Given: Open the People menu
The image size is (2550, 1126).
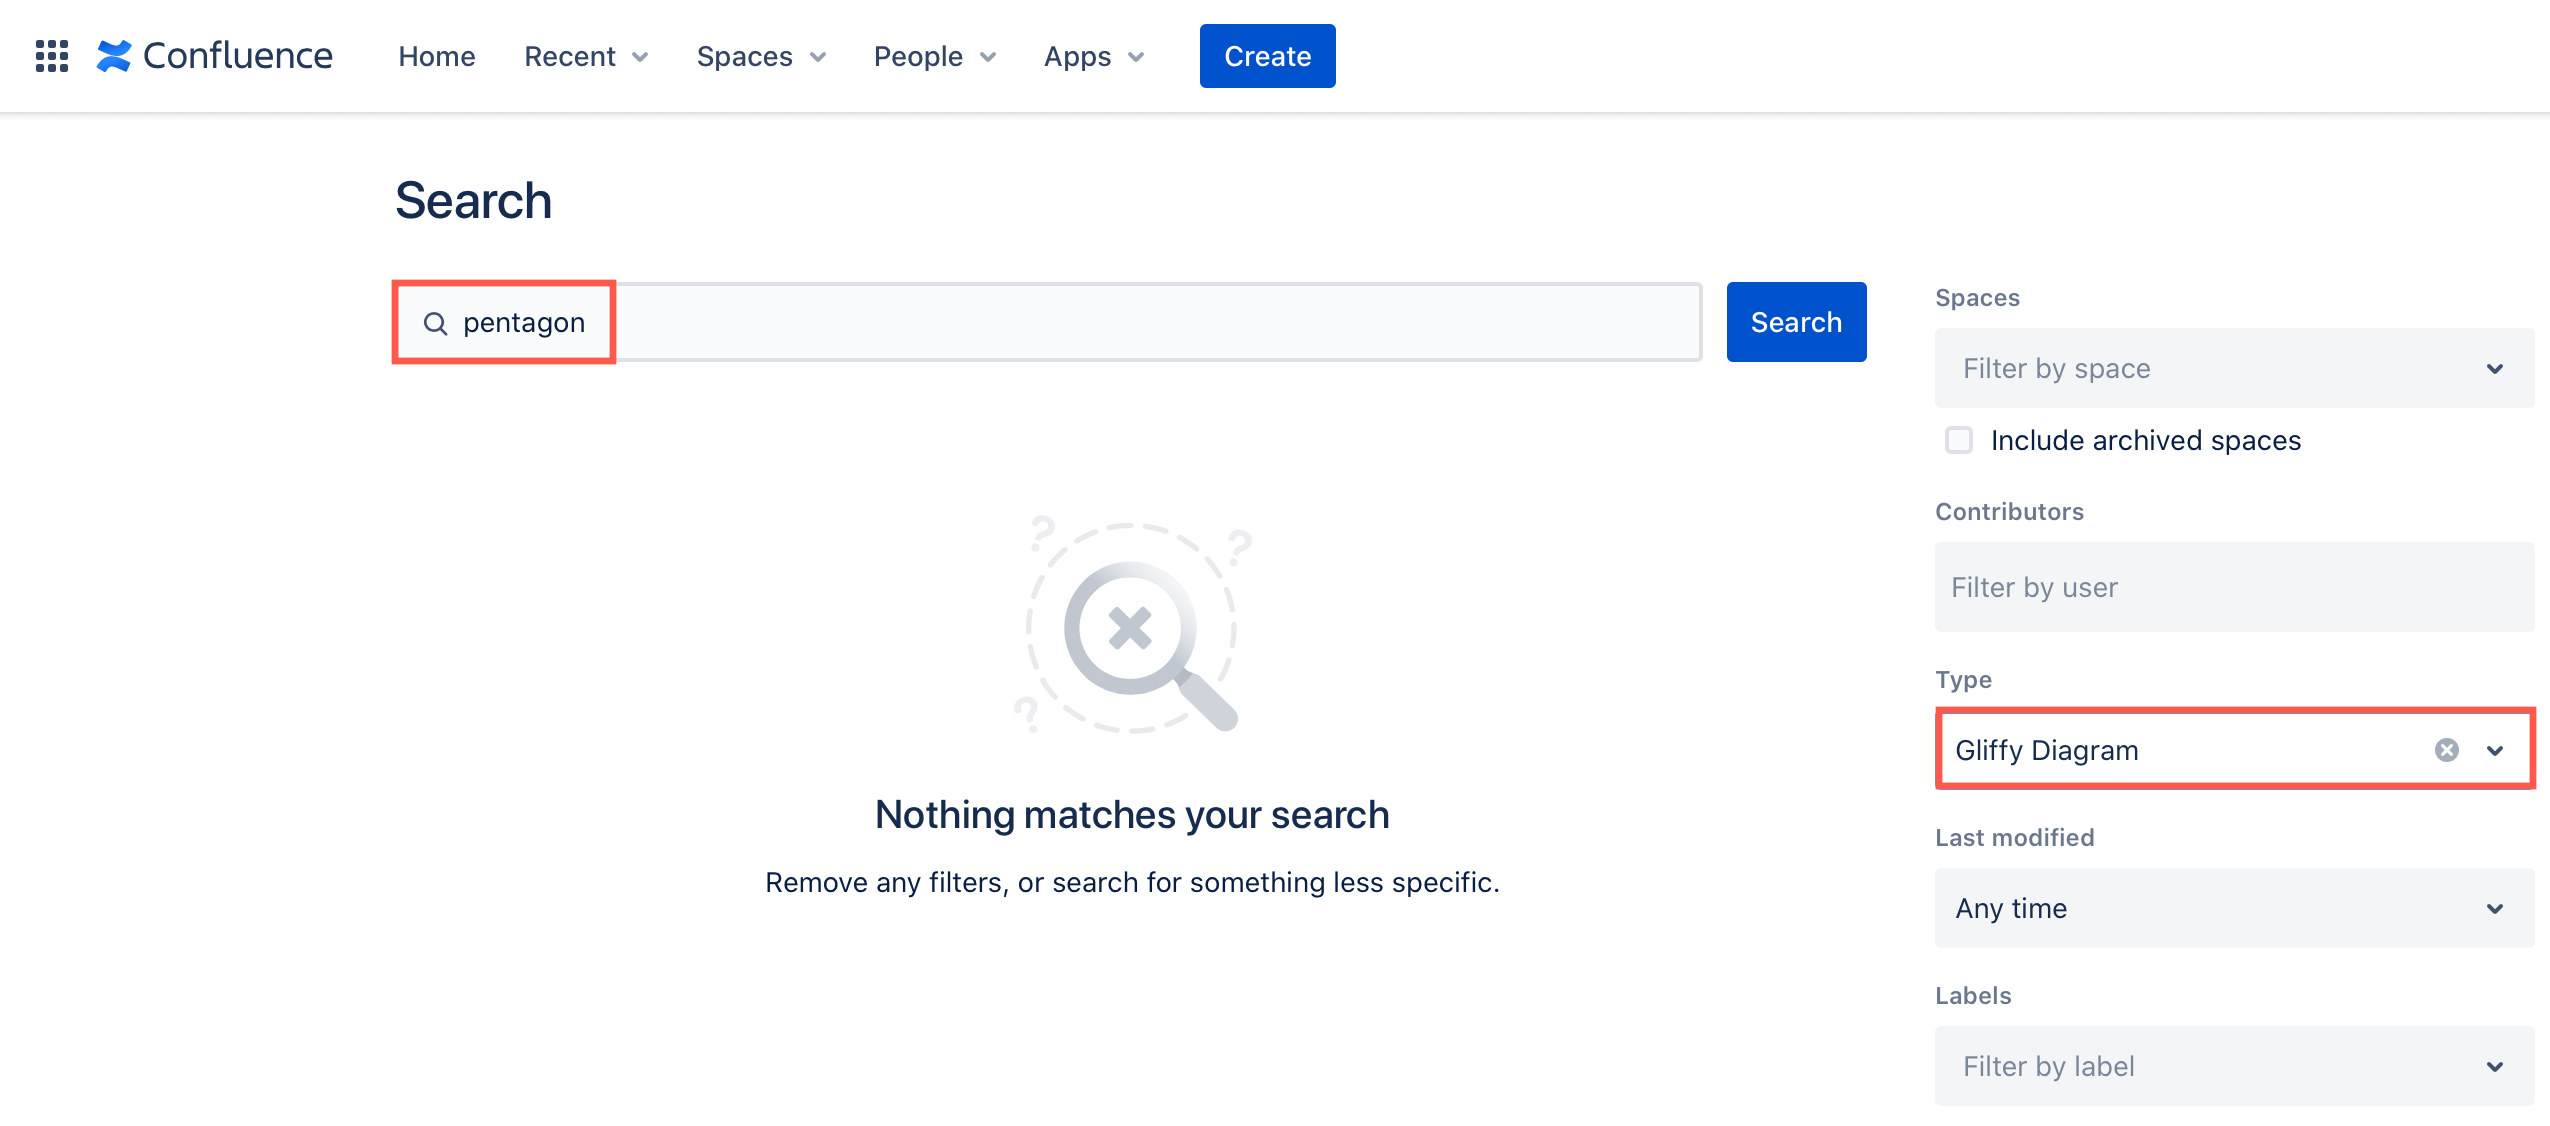Looking at the screenshot, I should pyautogui.click(x=932, y=56).
